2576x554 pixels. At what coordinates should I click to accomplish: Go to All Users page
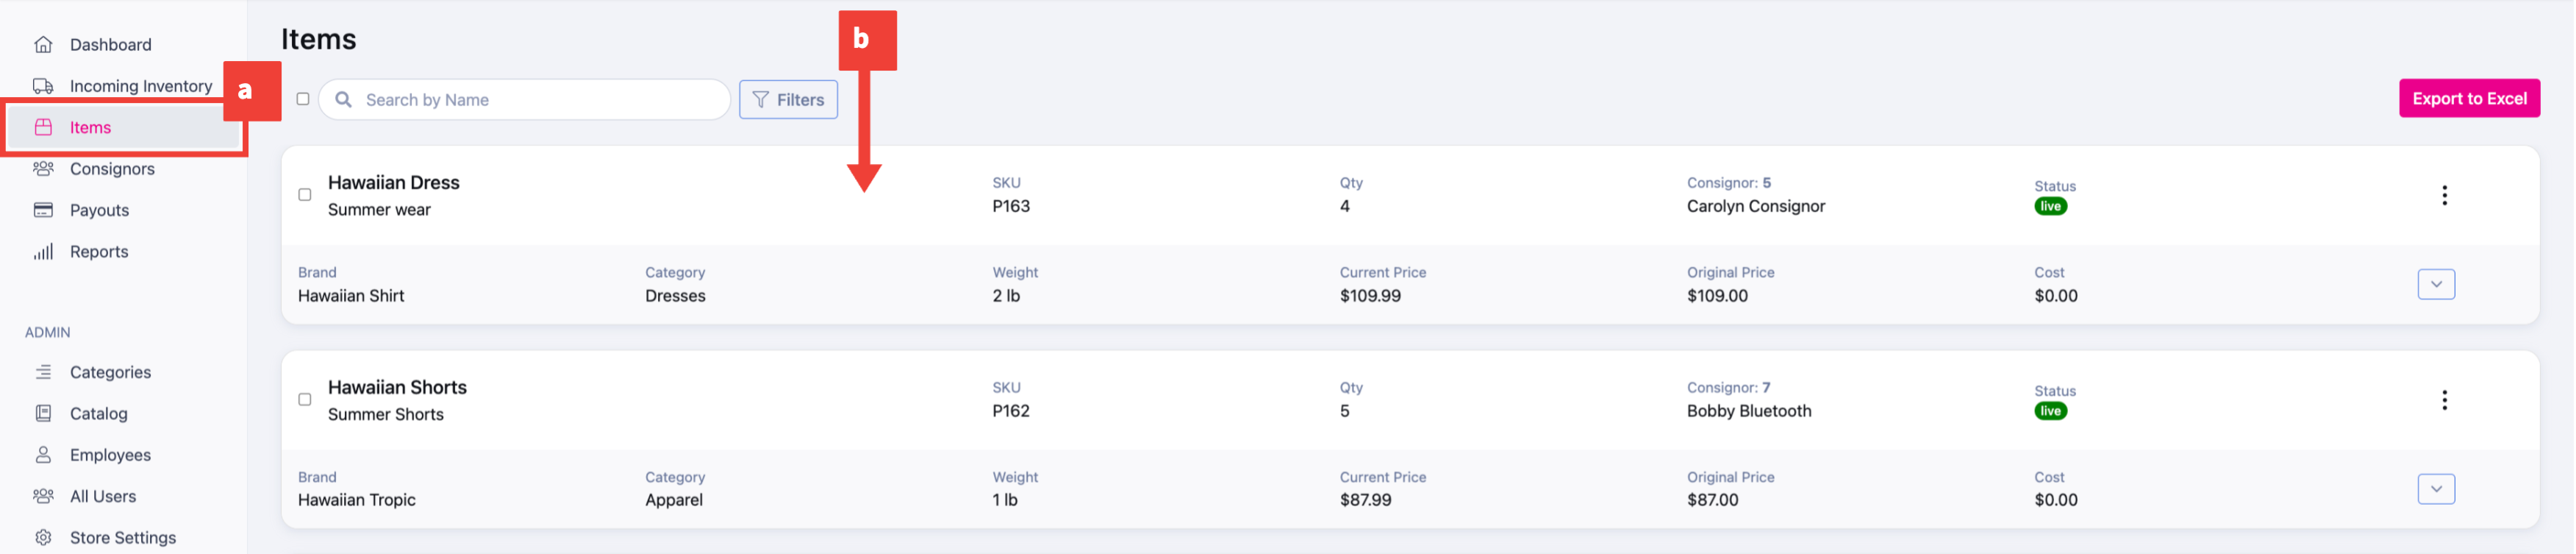(x=102, y=496)
